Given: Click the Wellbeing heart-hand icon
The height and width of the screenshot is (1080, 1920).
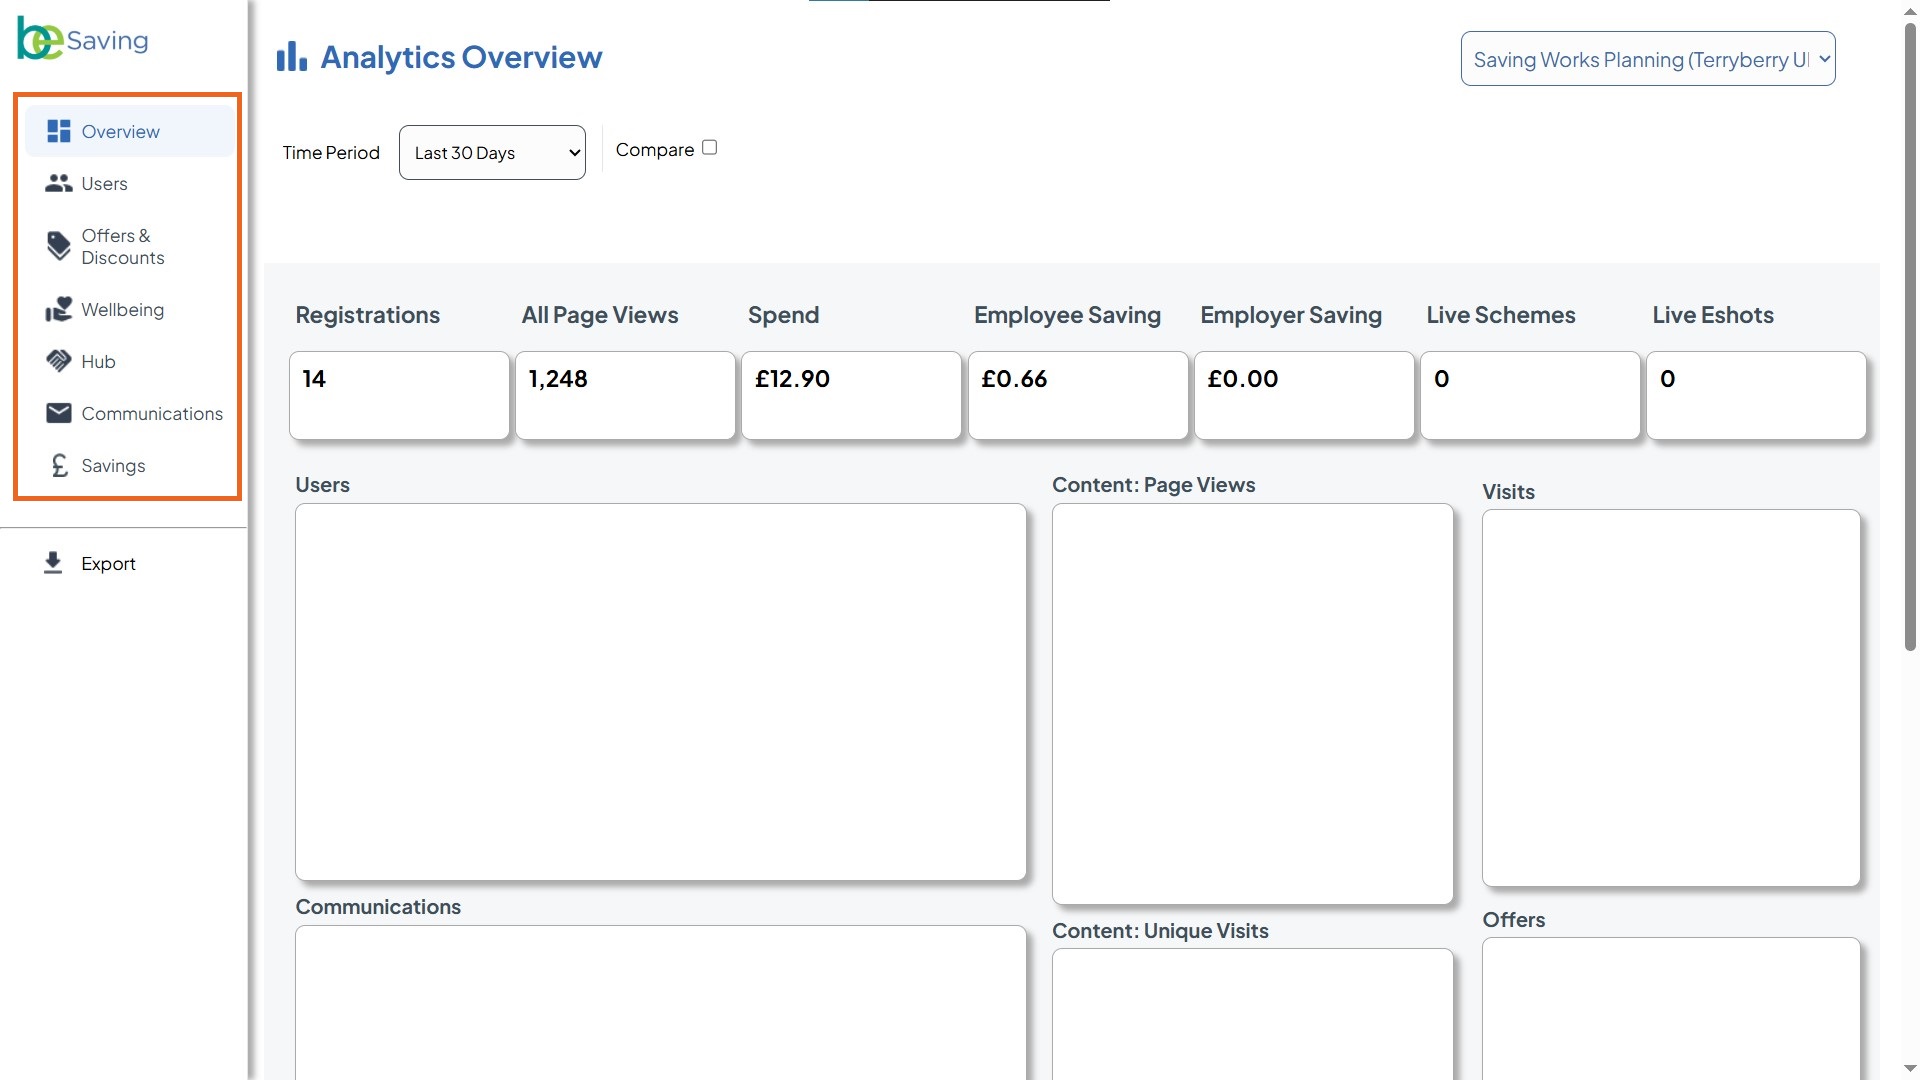Looking at the screenshot, I should pos(59,309).
